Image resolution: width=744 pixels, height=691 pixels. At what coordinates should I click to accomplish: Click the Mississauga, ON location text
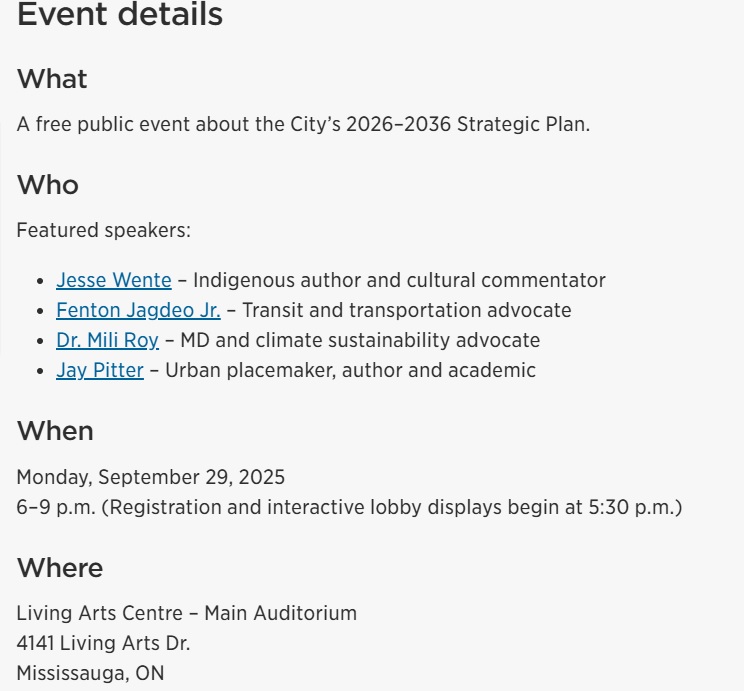tap(90, 673)
